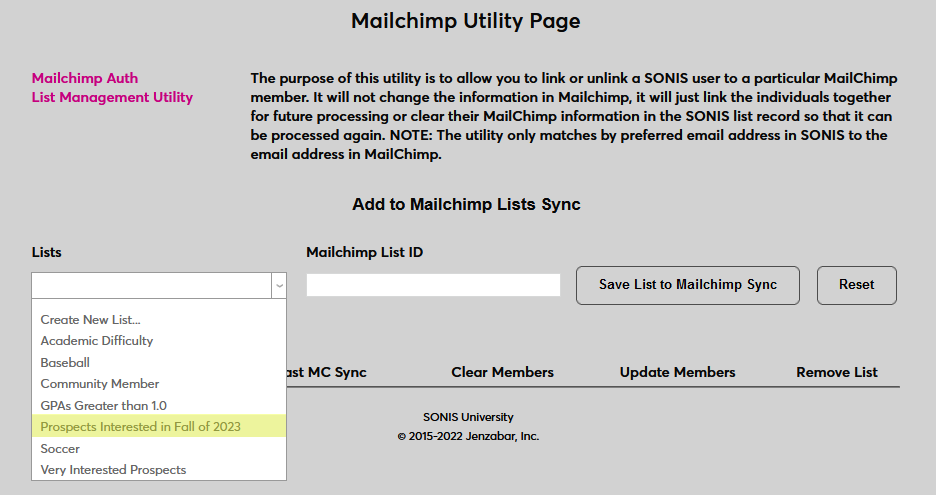
Task: Click the Remove List column header
Action: (x=836, y=373)
